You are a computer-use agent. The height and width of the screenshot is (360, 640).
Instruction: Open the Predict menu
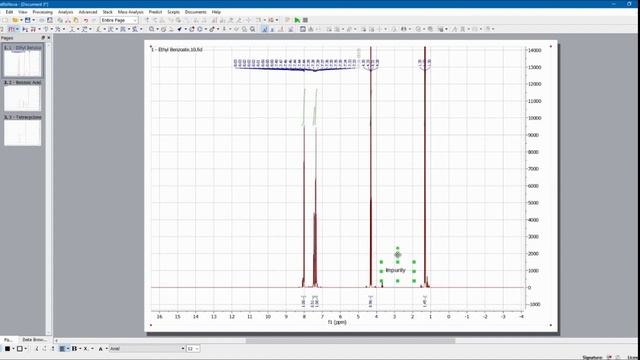155,12
